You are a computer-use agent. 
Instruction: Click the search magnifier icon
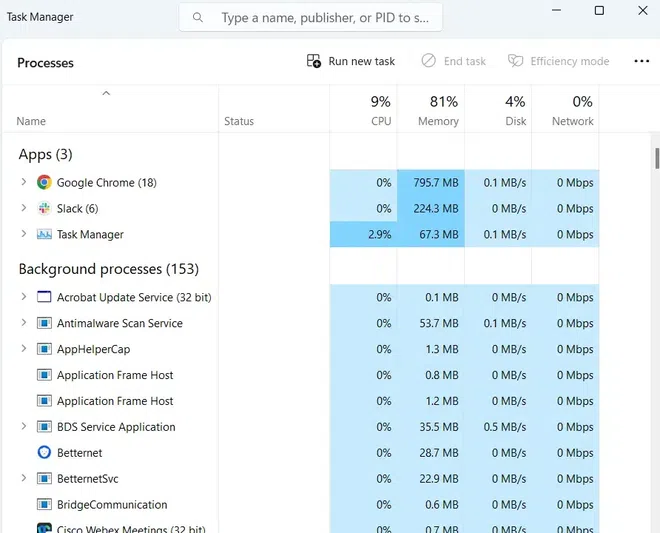[197, 17]
